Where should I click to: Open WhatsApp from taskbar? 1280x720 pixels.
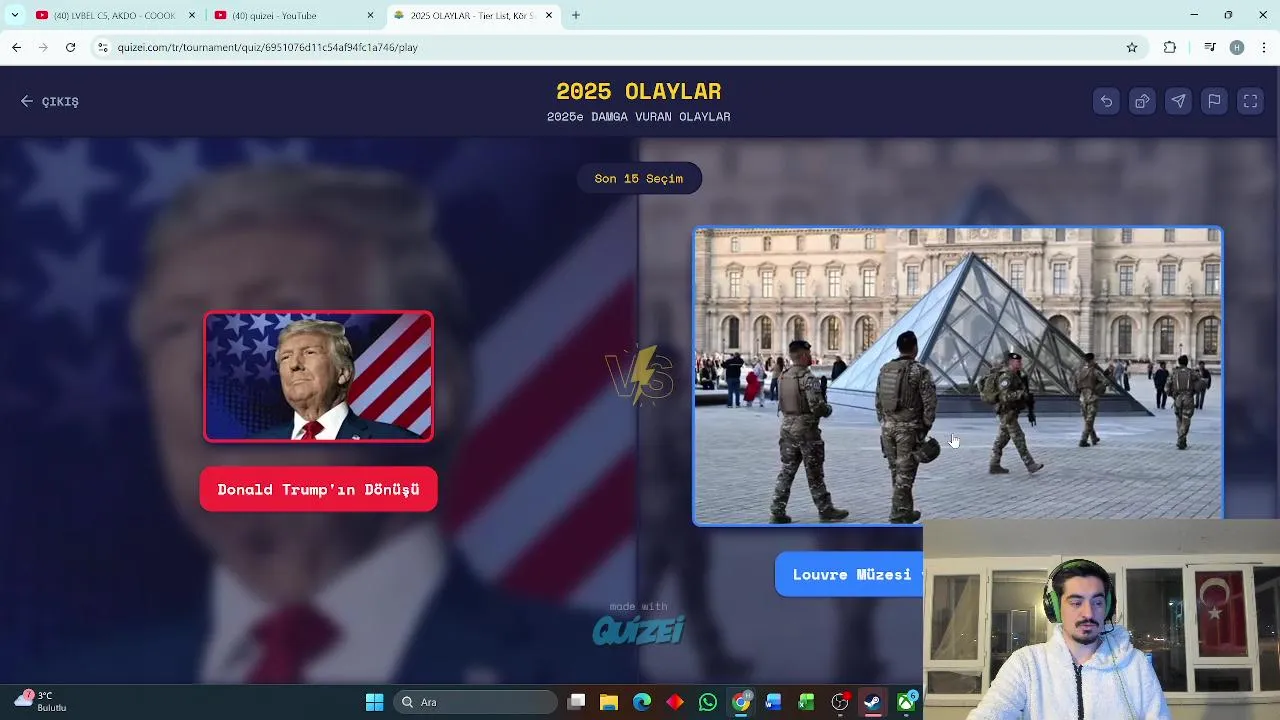[x=708, y=702]
